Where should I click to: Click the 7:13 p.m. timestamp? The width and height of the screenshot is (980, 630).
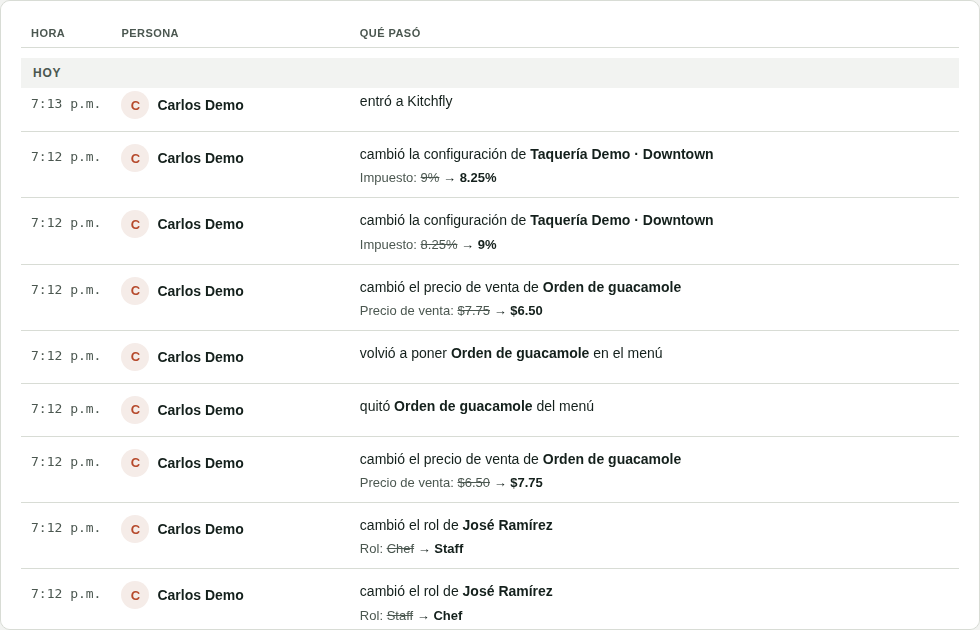pyautogui.click(x=66, y=104)
